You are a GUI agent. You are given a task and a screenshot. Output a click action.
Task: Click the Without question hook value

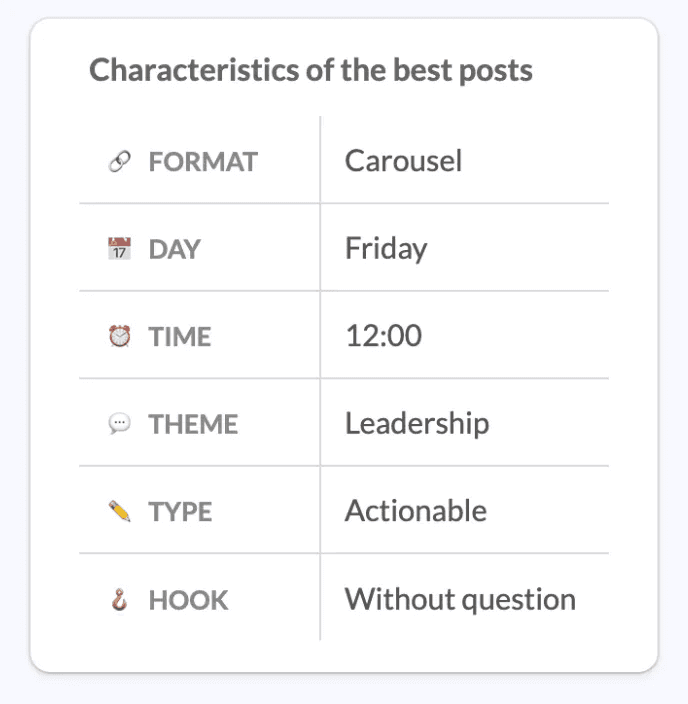[460, 599]
